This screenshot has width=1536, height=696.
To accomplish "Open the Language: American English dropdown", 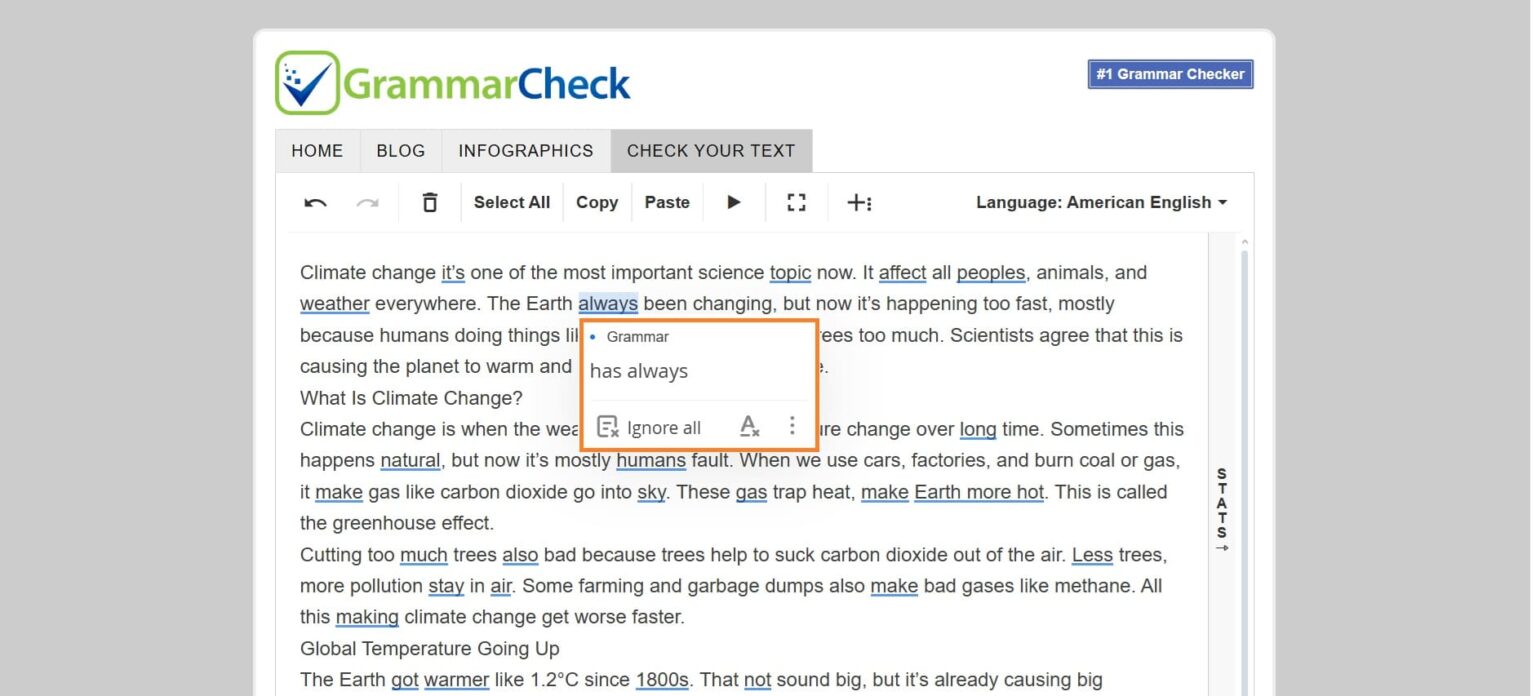I will [1100, 202].
